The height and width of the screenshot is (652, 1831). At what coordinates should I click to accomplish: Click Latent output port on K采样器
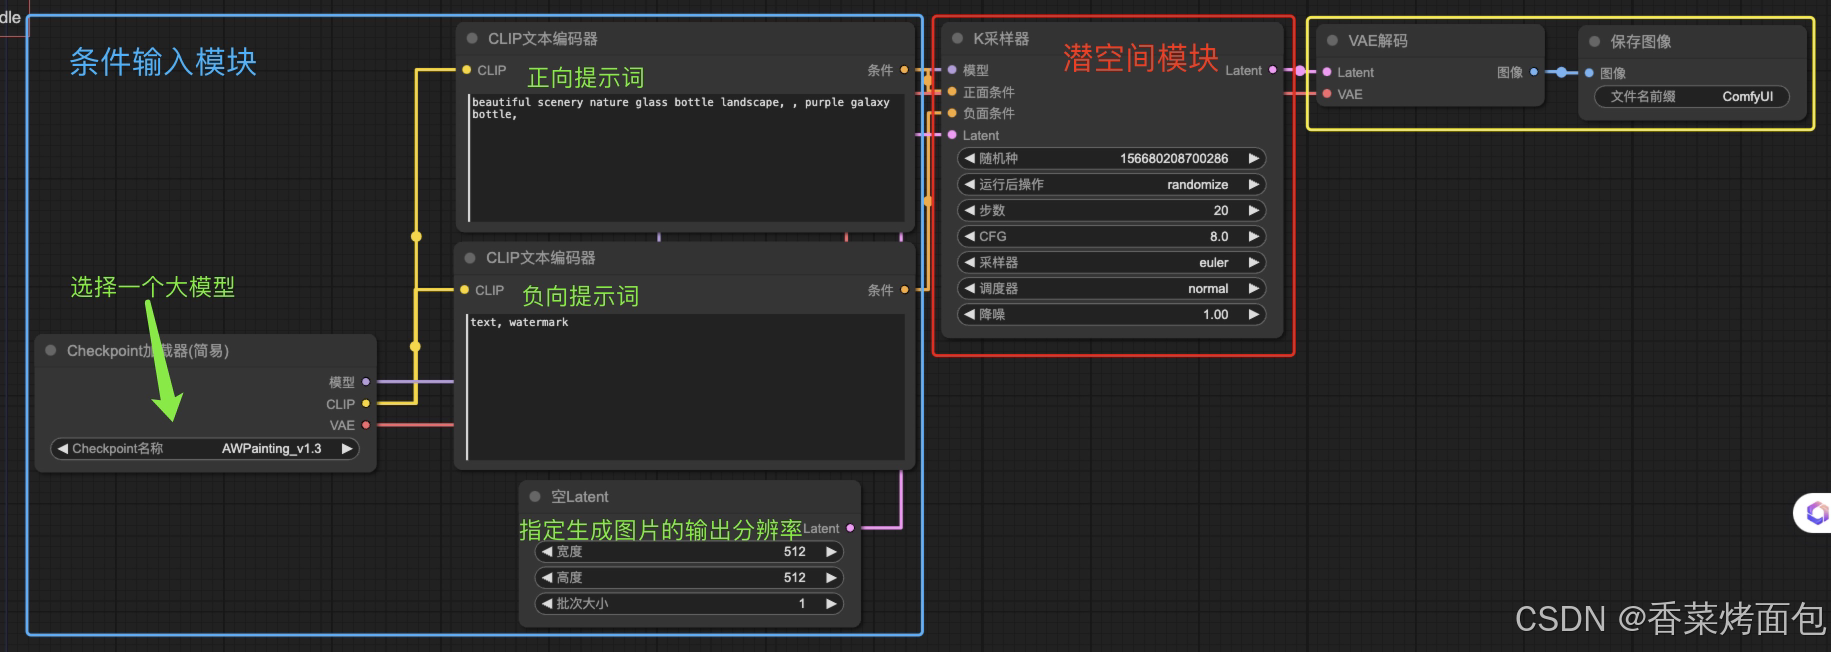(1272, 70)
